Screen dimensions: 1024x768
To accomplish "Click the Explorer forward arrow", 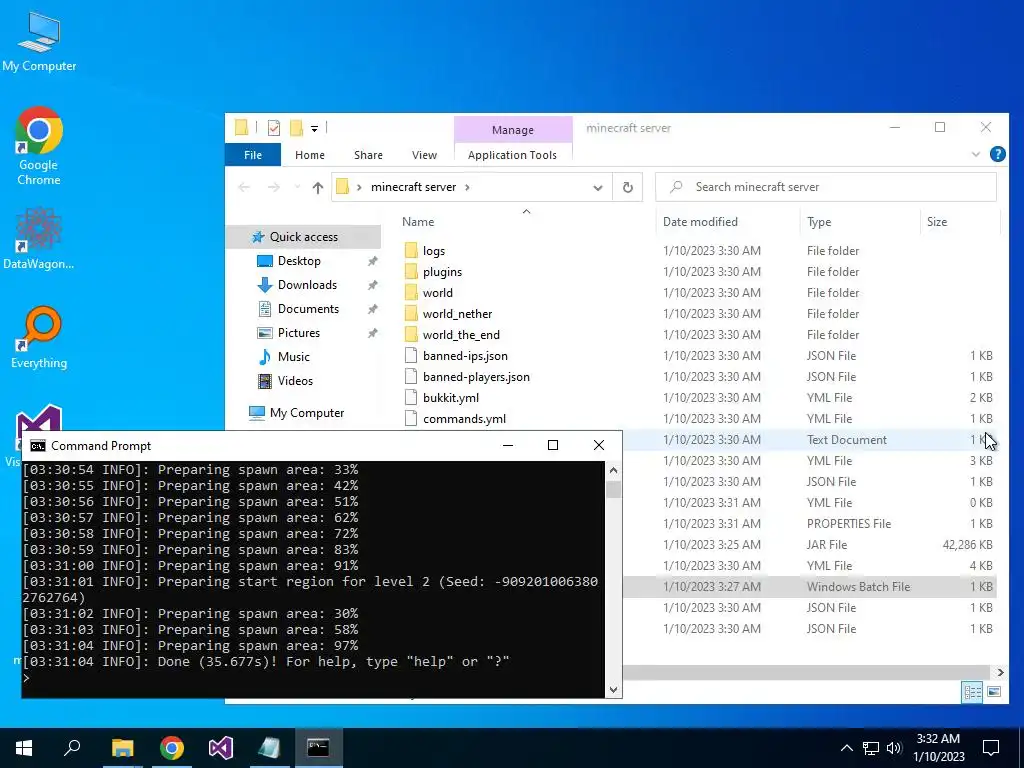I will point(274,187).
